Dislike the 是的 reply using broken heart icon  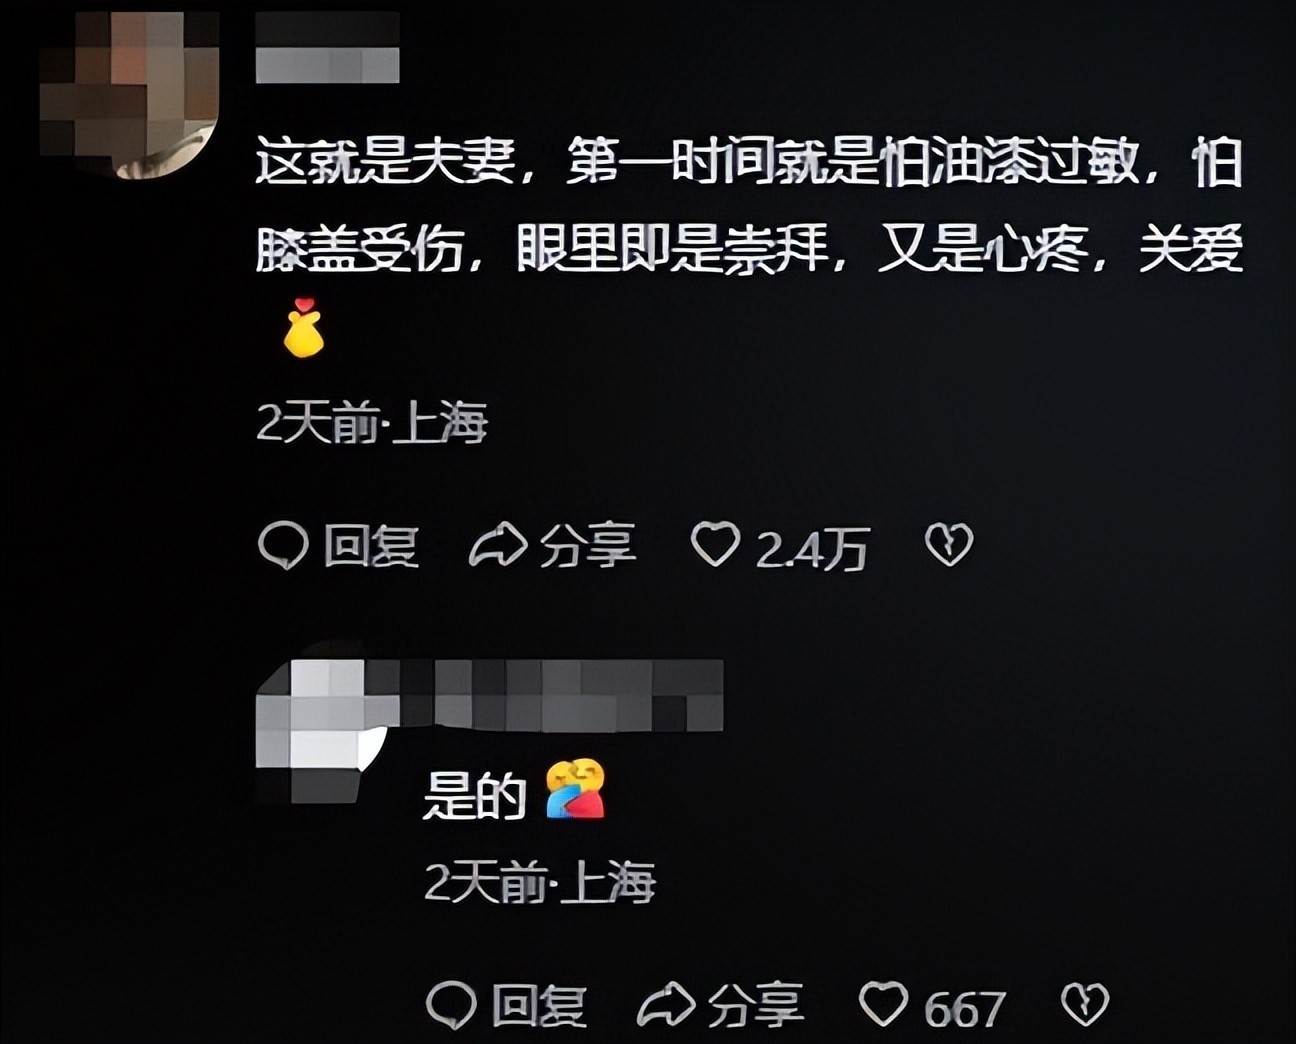tap(1085, 1004)
